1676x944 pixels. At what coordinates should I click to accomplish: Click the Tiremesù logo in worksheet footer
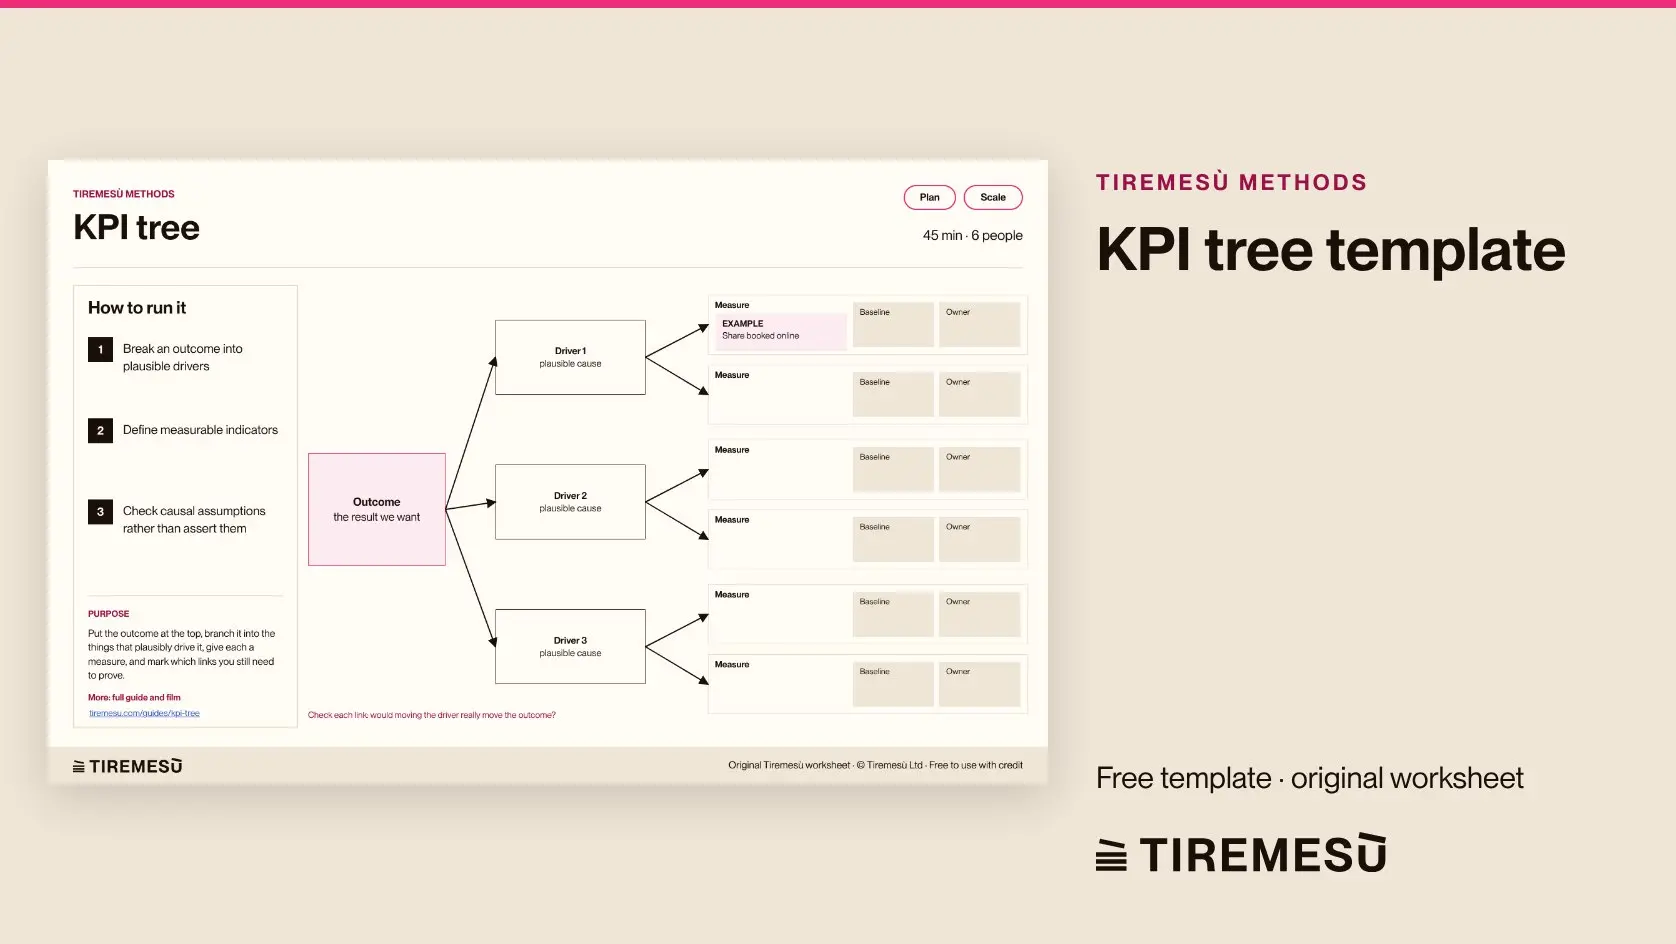tap(128, 766)
